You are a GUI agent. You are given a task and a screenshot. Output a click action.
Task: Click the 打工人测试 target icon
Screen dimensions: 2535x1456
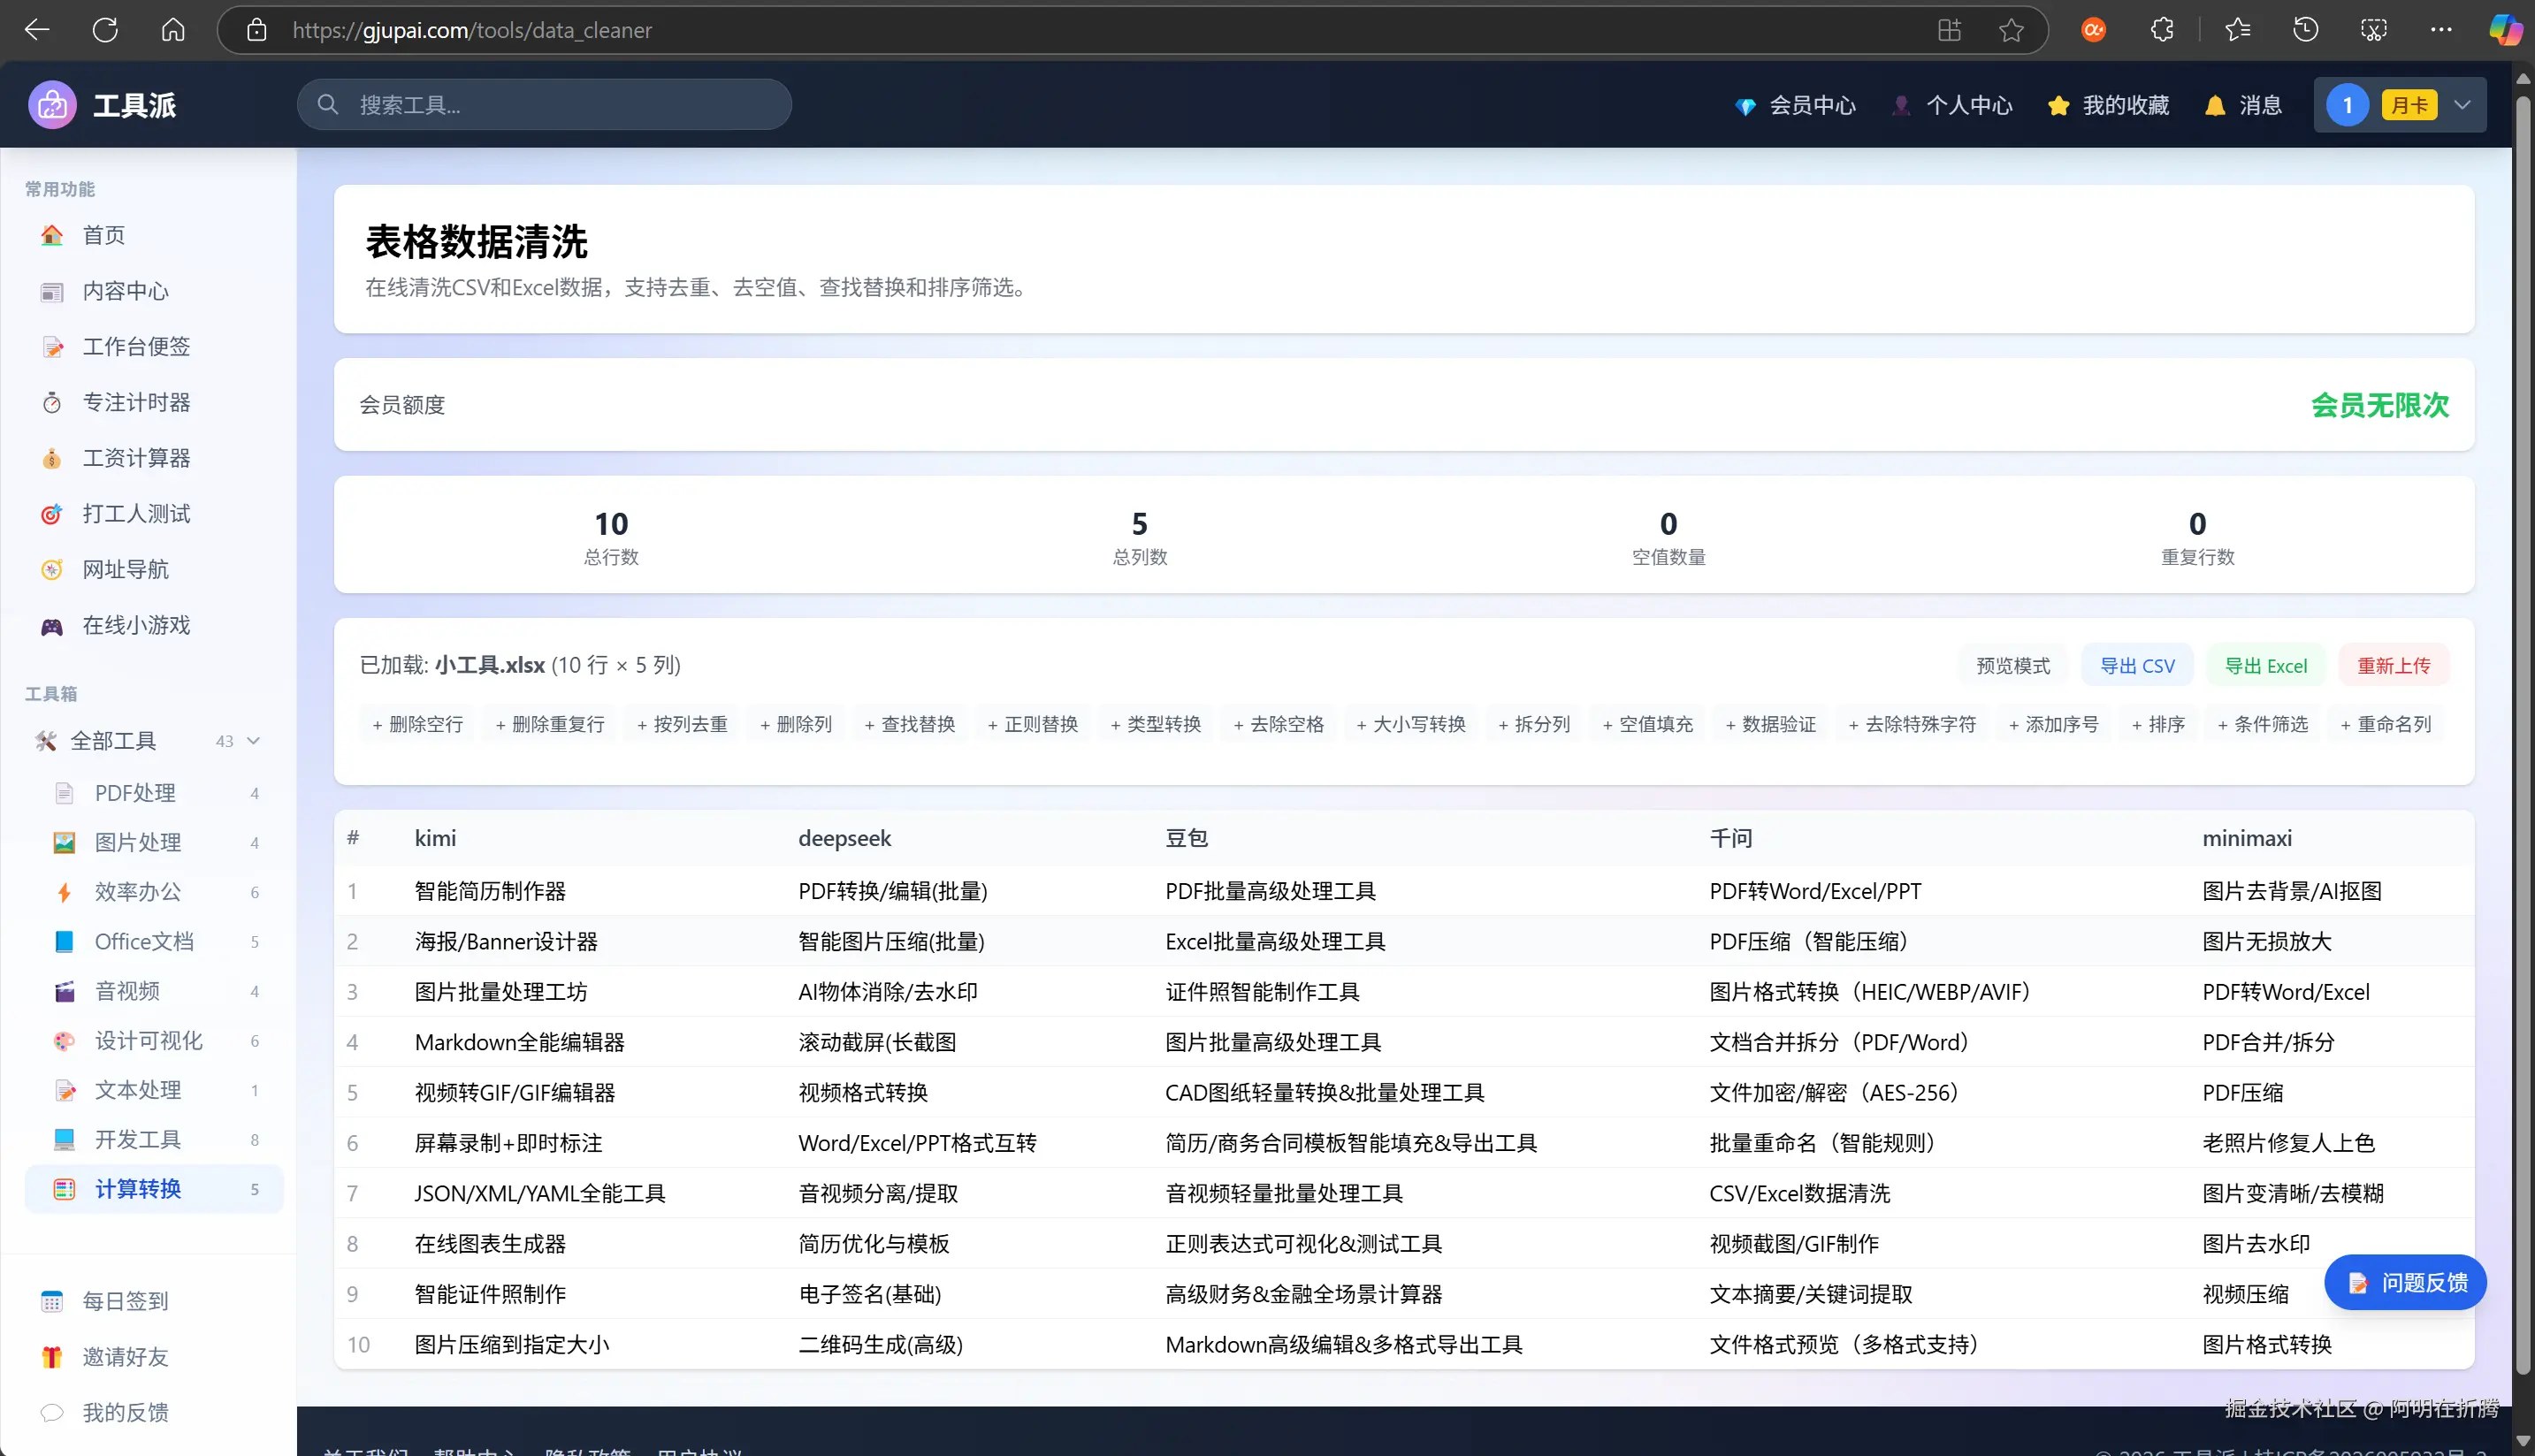coord(52,514)
